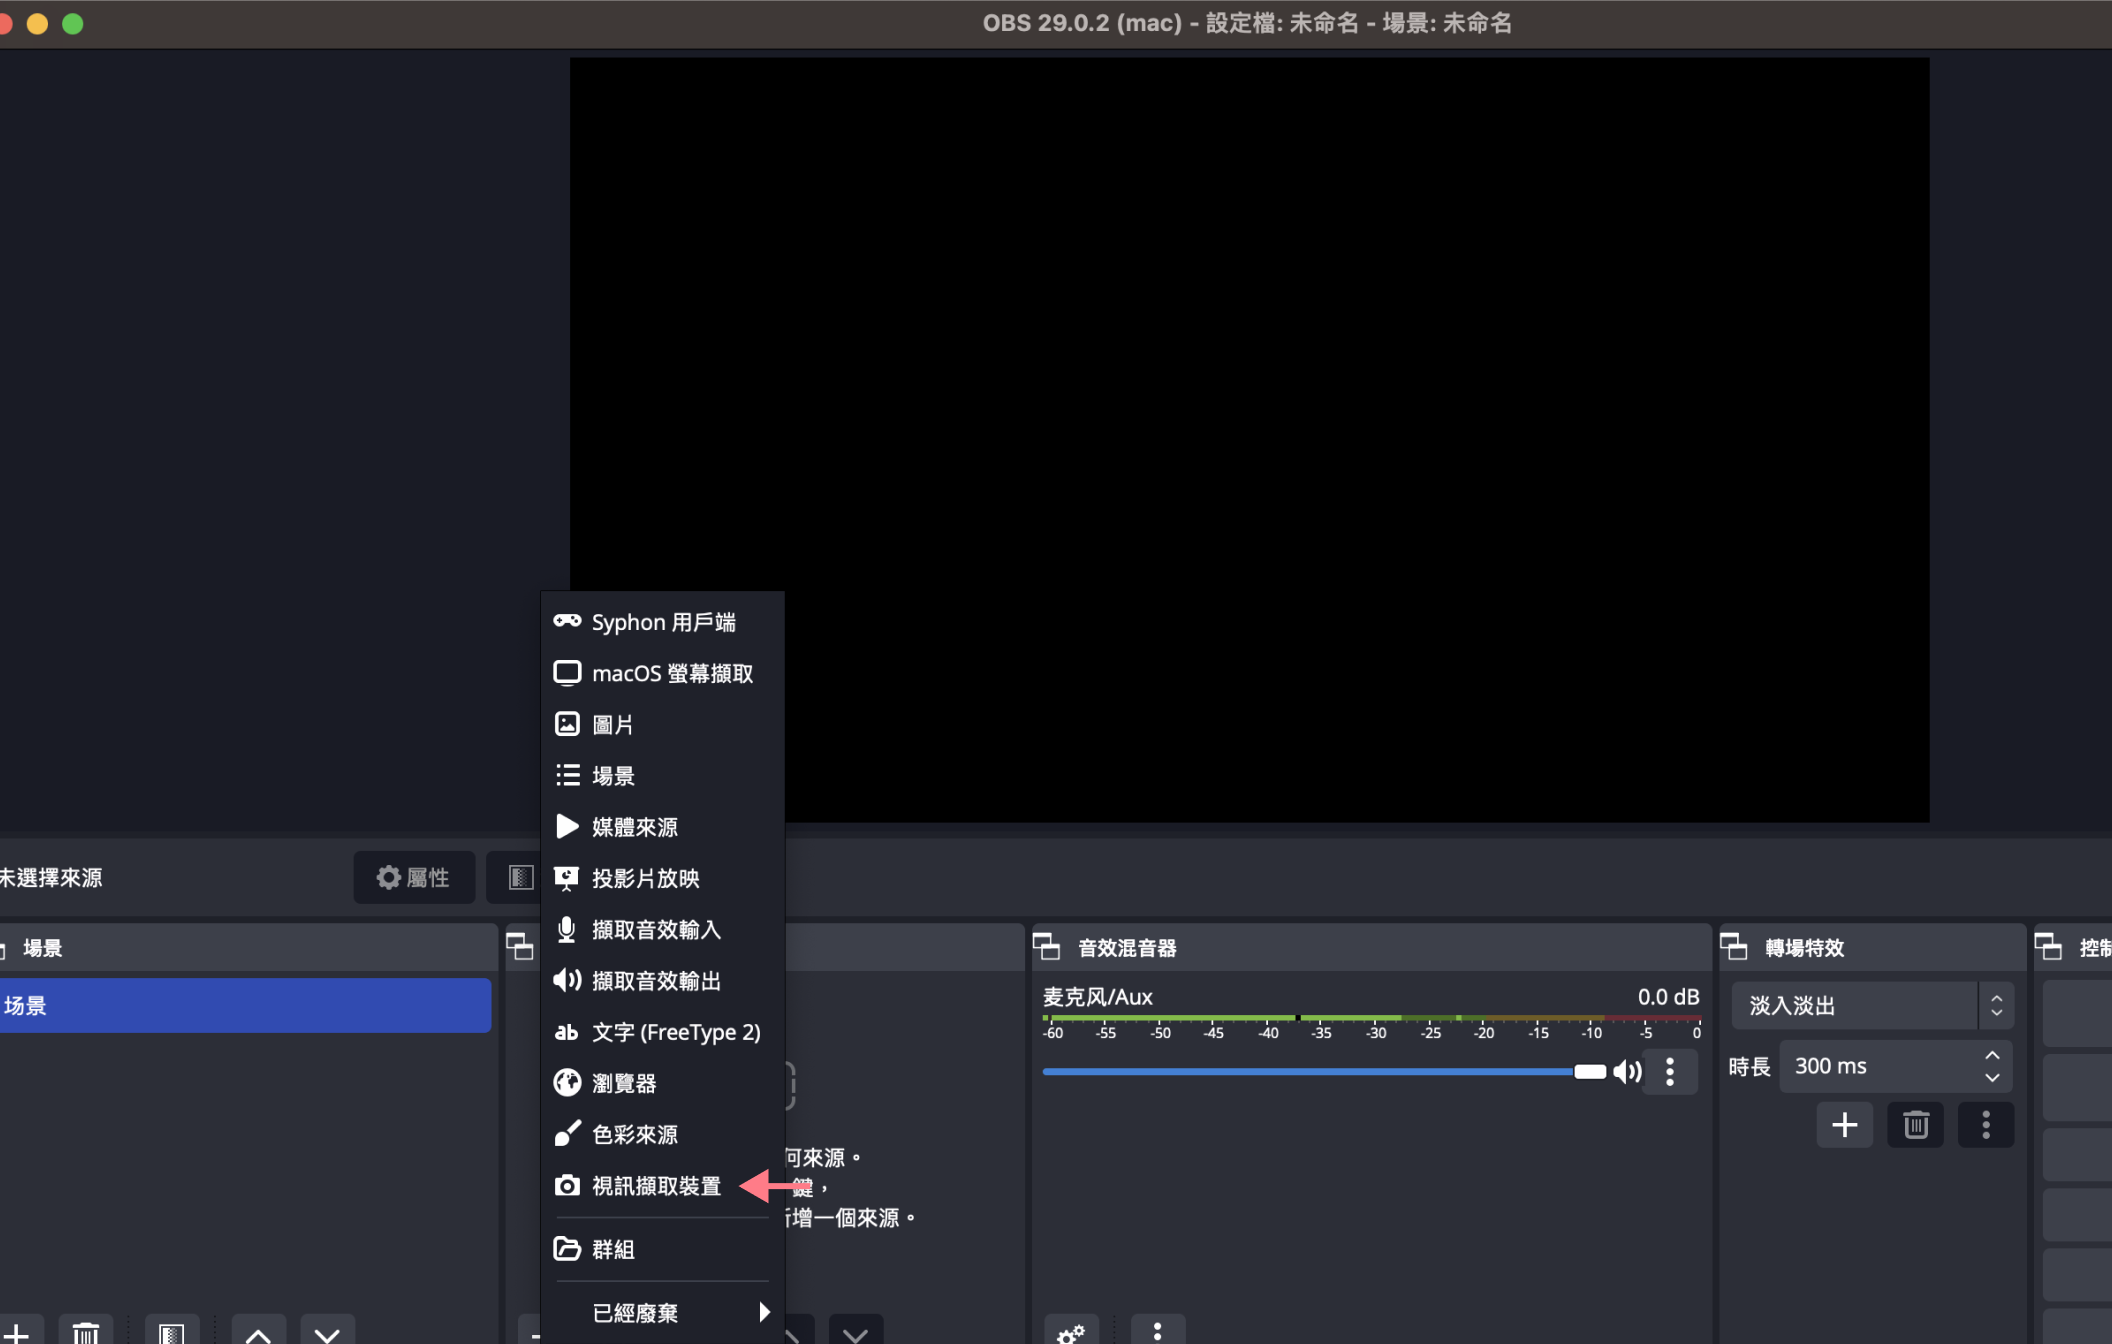Image resolution: width=2112 pixels, height=1344 pixels.
Task: Add new transition with plus icon
Action: coord(1844,1125)
